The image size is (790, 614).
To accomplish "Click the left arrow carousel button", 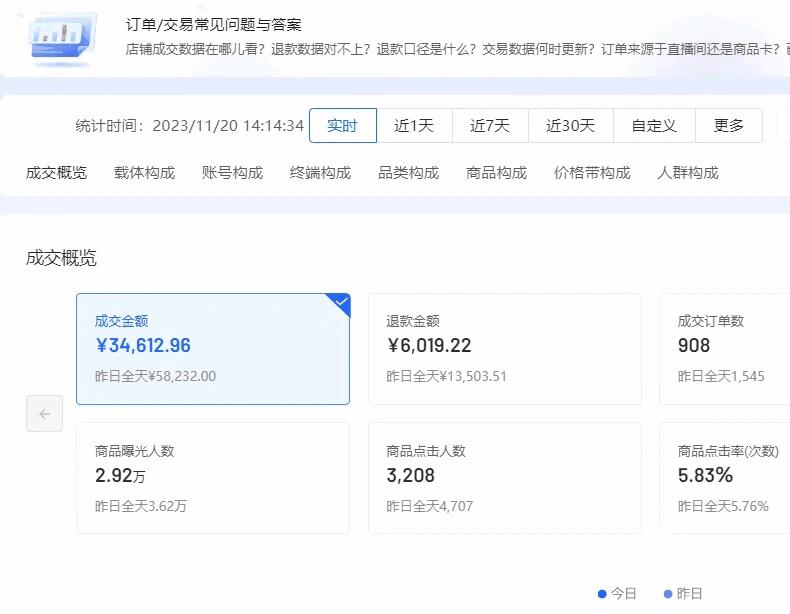I will coord(44,414).
